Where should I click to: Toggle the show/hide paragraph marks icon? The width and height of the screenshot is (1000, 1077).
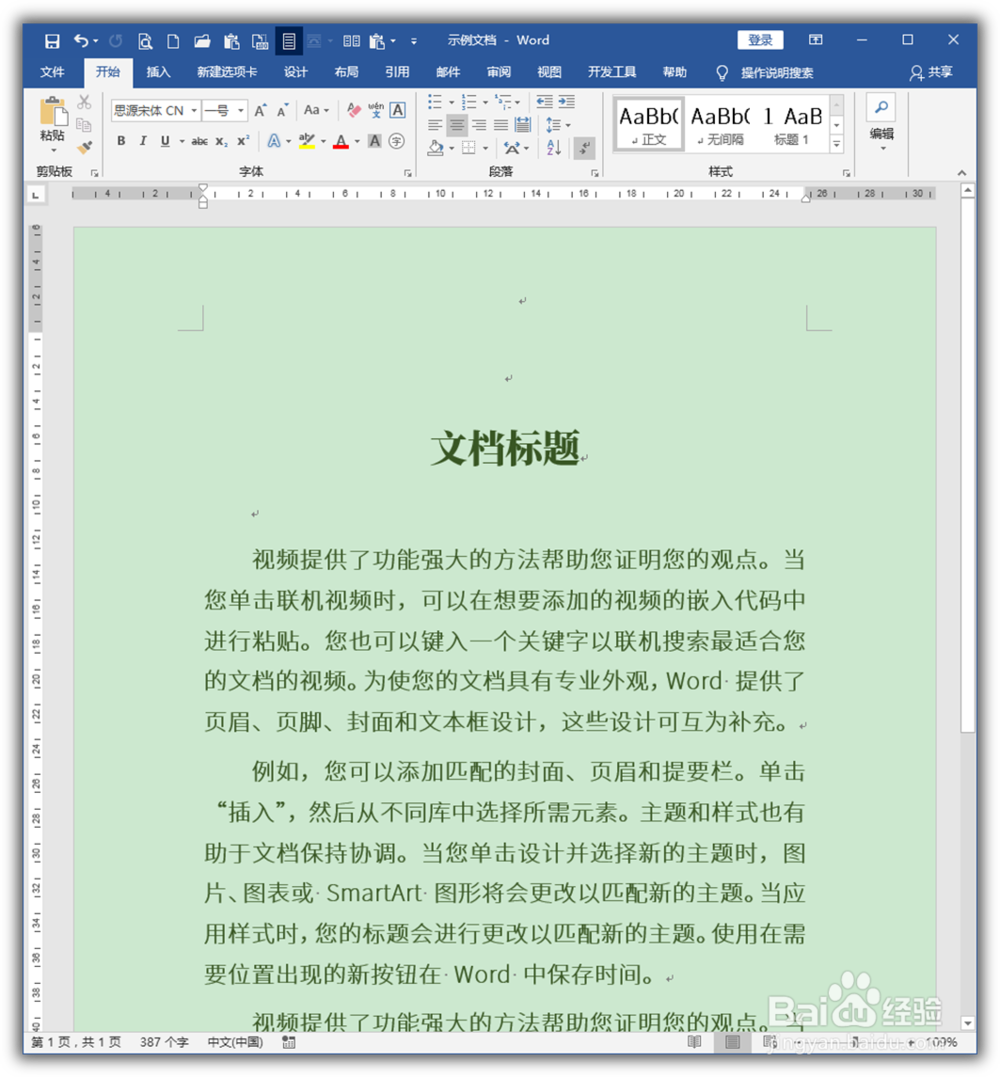point(585,148)
